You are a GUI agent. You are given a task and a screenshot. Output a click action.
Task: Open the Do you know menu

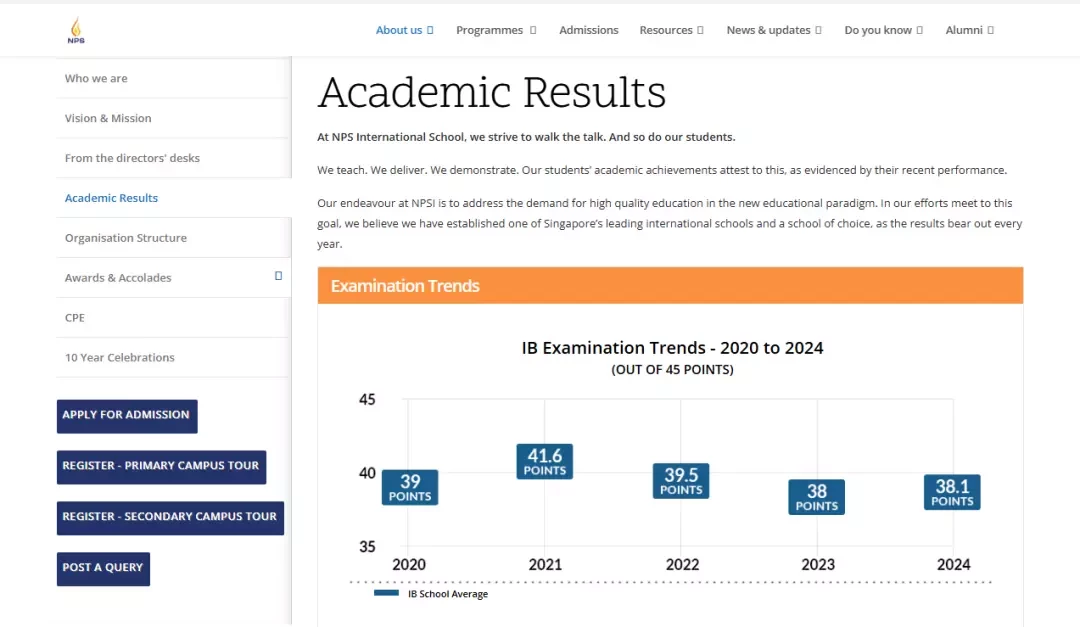pos(878,30)
